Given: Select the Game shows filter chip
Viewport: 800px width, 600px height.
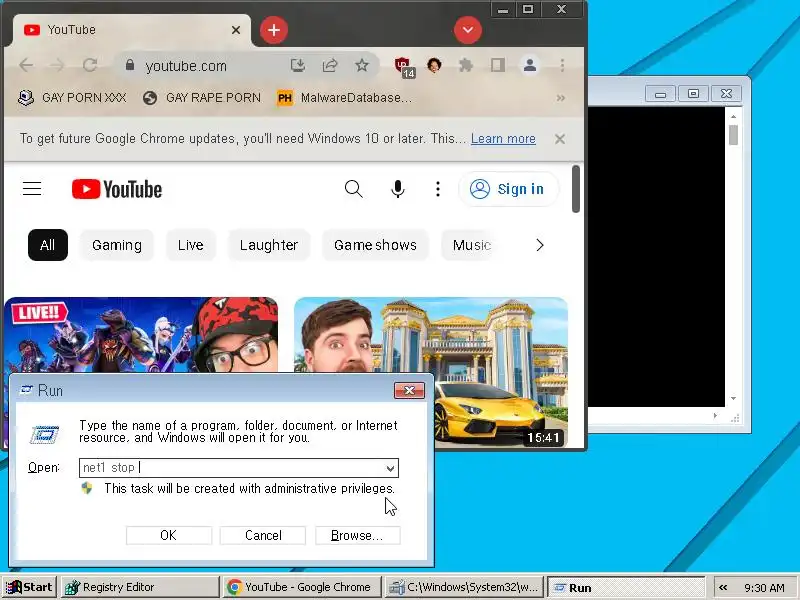Looking at the screenshot, I should (375, 245).
